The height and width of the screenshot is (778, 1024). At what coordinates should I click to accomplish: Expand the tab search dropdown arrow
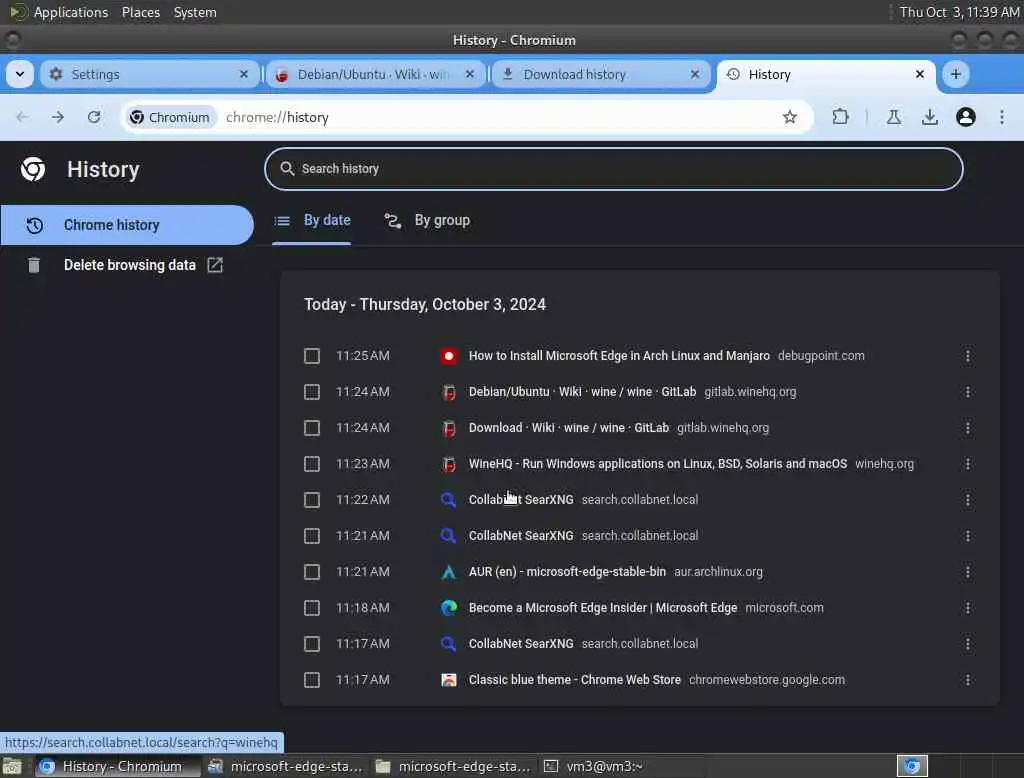20,74
